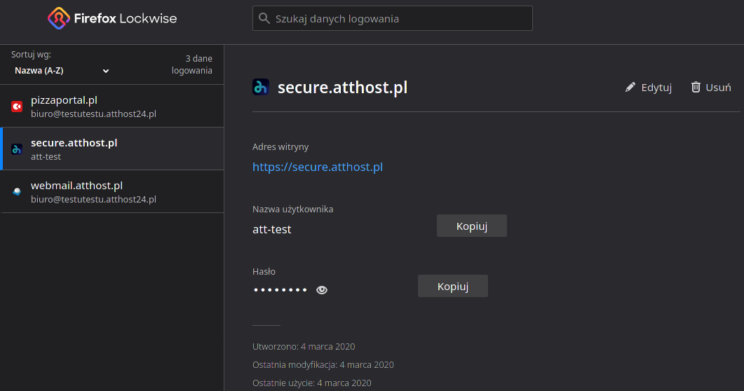Click the trash can icon by Usuń
This screenshot has width=744, height=391.
(x=696, y=87)
